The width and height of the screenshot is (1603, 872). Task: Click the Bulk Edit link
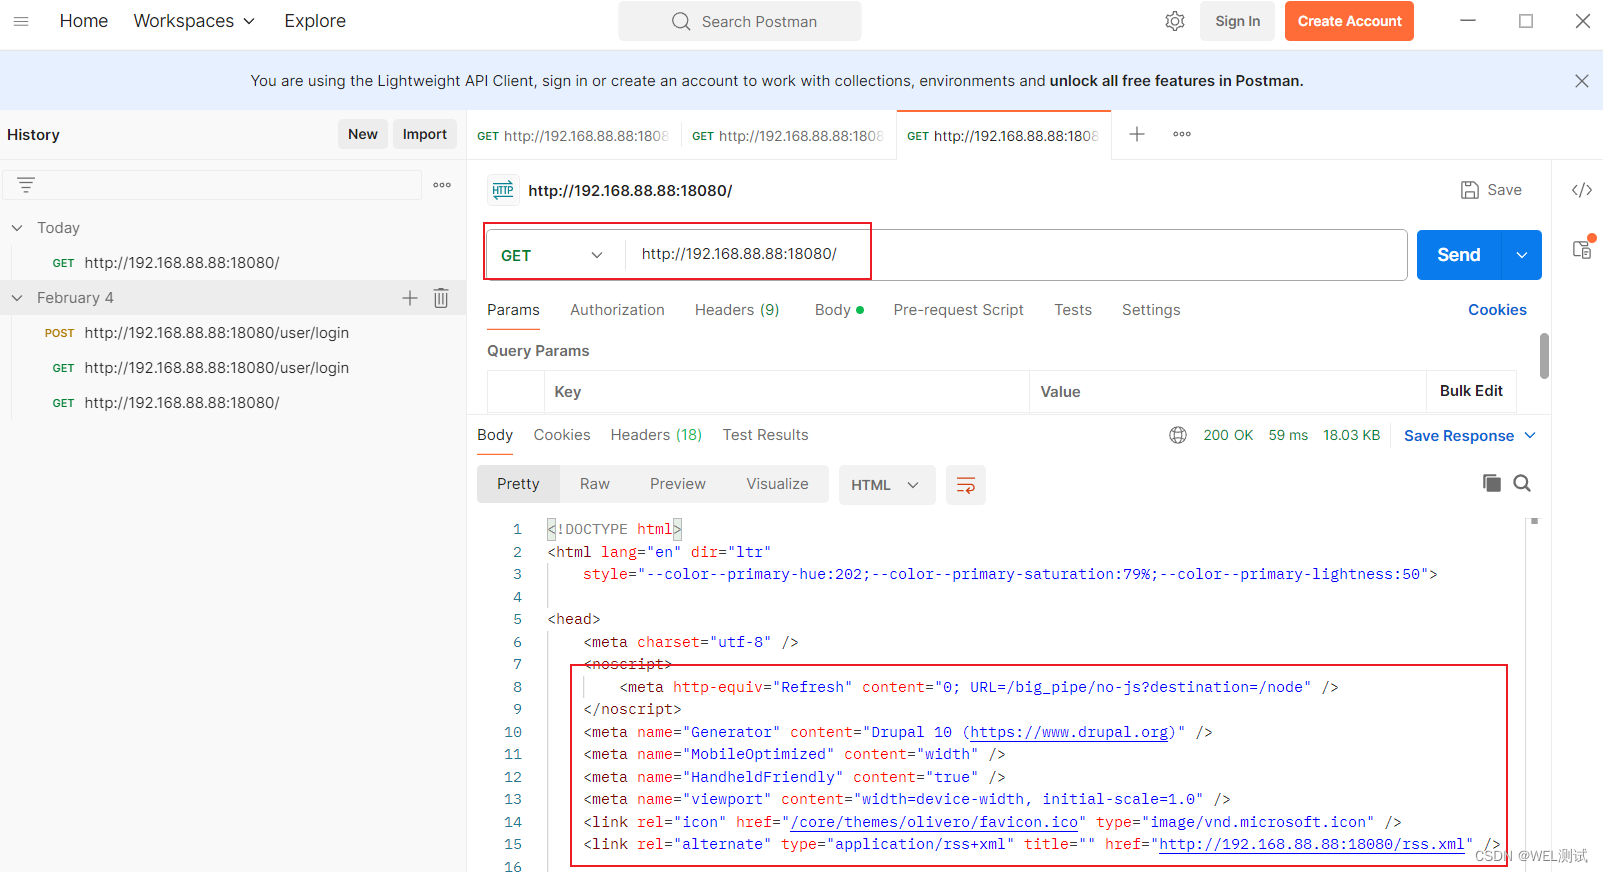[x=1471, y=391]
